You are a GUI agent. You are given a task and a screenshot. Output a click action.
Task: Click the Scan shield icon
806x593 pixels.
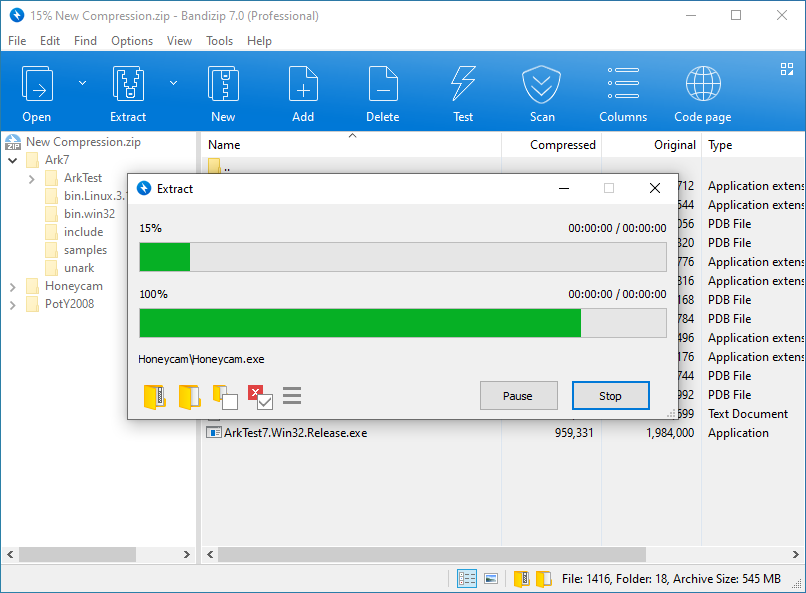click(542, 85)
